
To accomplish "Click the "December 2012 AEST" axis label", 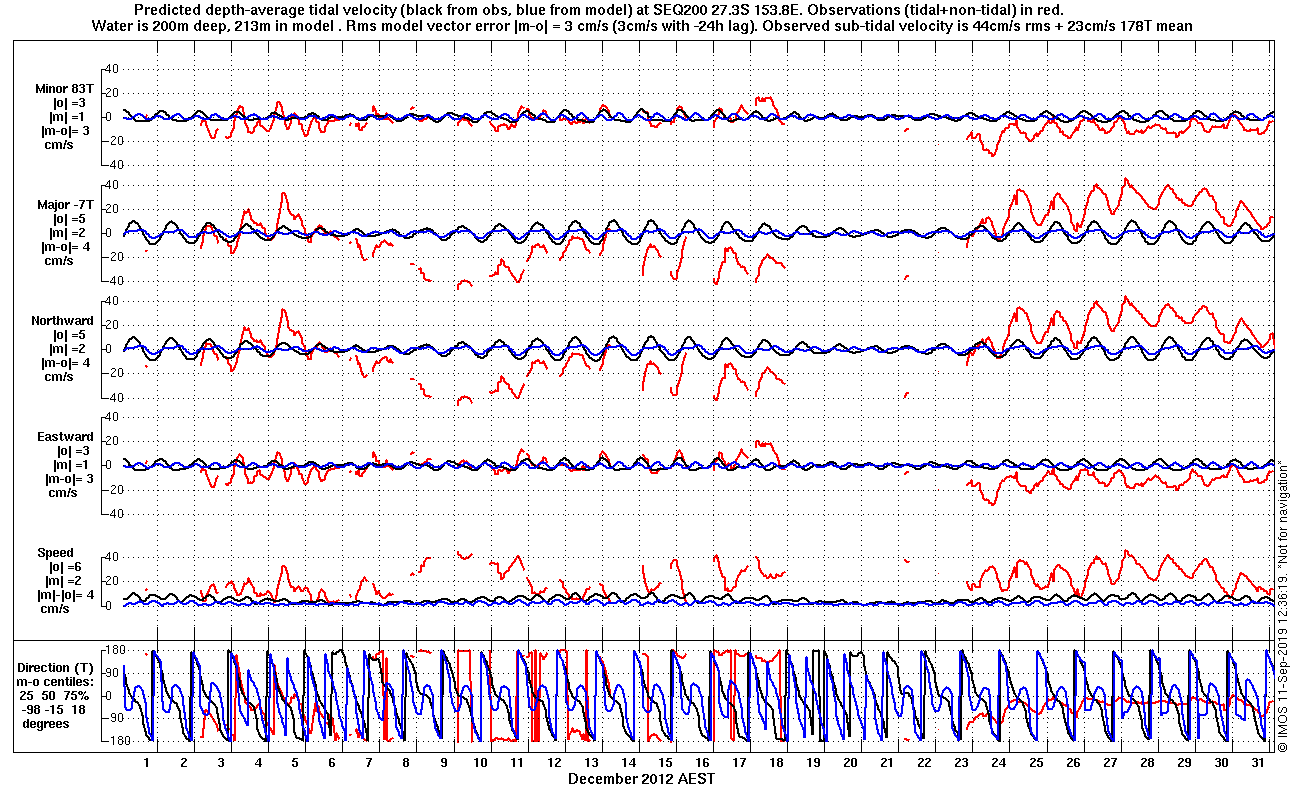I will pyautogui.click(x=641, y=779).
